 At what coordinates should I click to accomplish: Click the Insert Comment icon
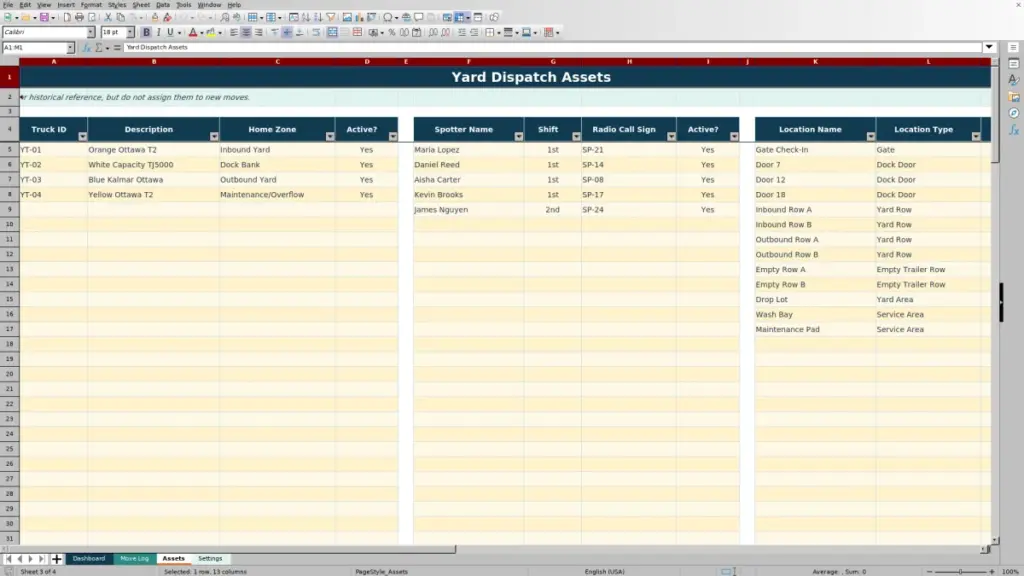tap(419, 17)
